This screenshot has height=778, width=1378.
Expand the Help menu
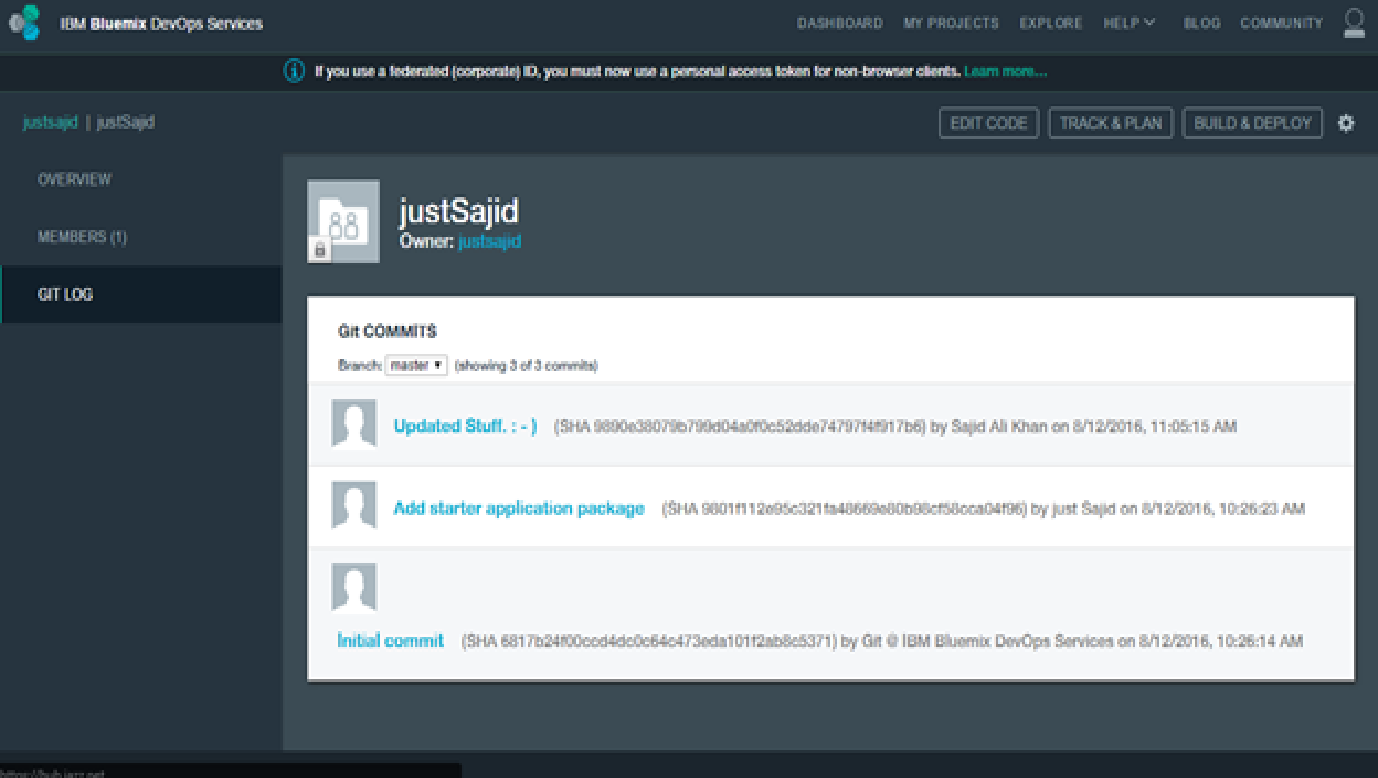point(1129,23)
